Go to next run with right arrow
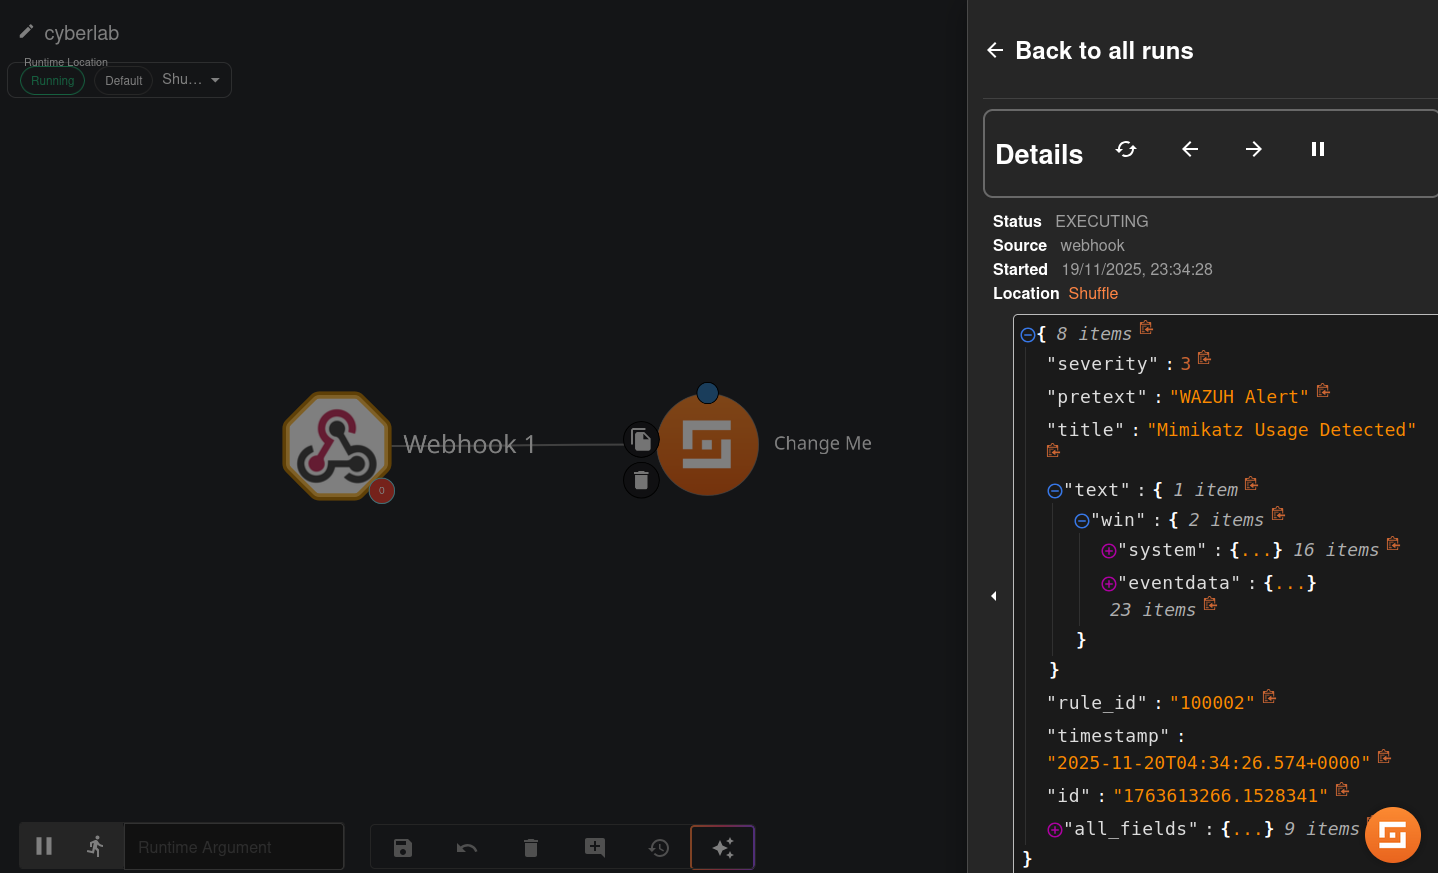The image size is (1438, 873). tap(1254, 149)
